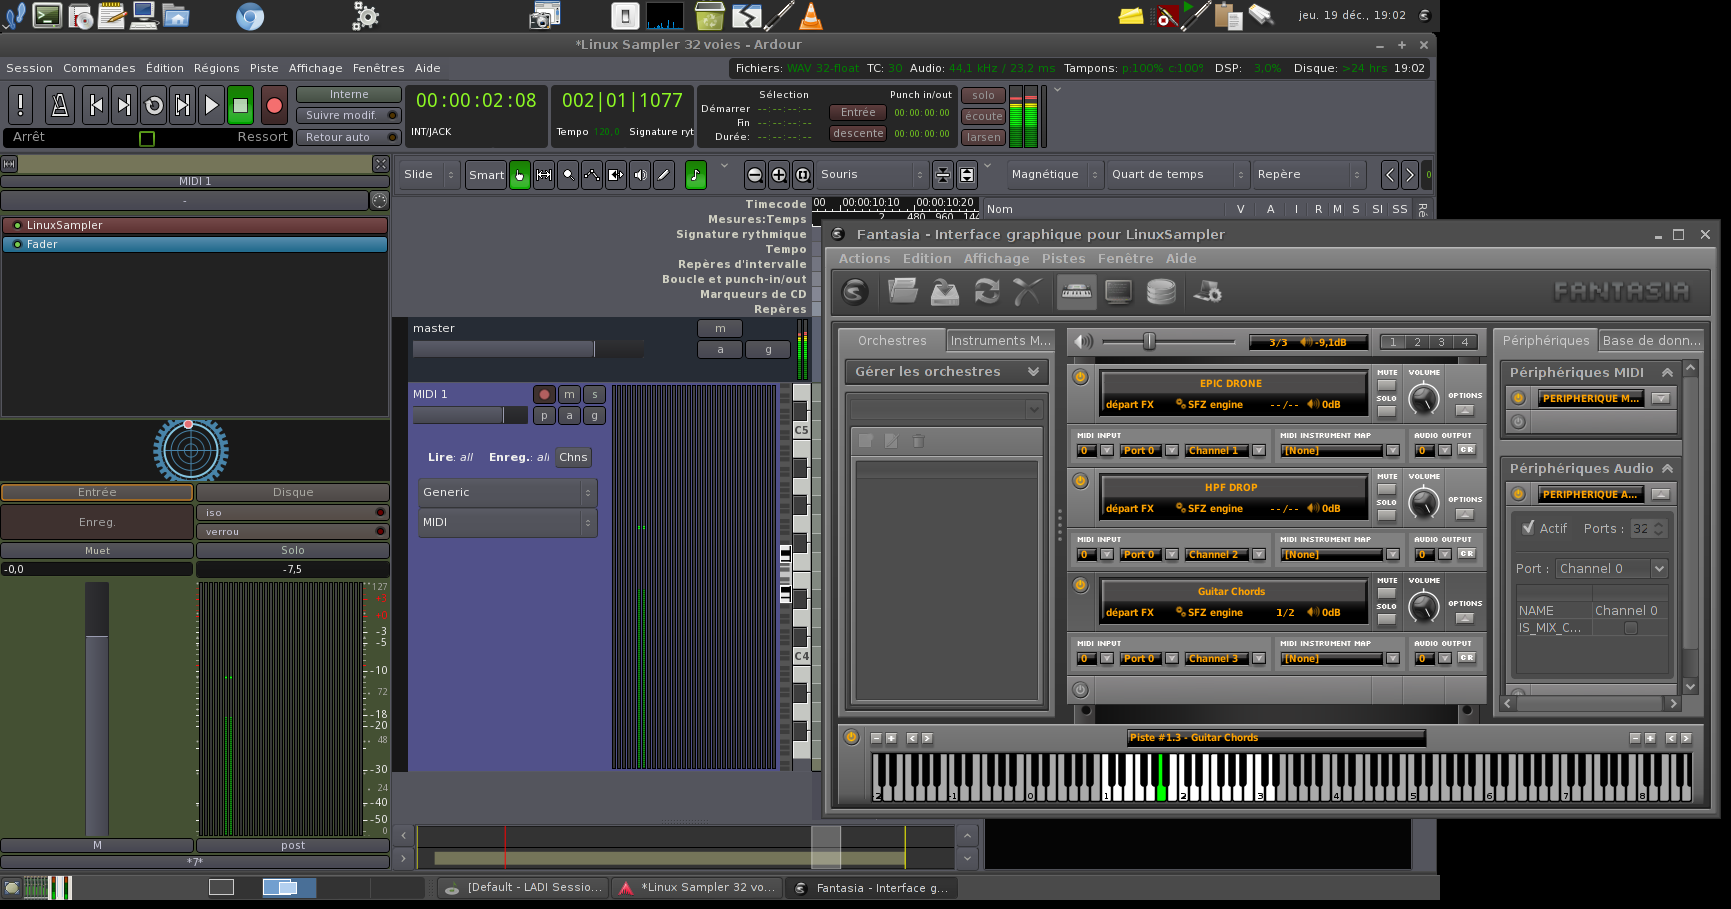Mute the EPIC DRONE channel
The height and width of the screenshot is (909, 1731).
[1386, 385]
